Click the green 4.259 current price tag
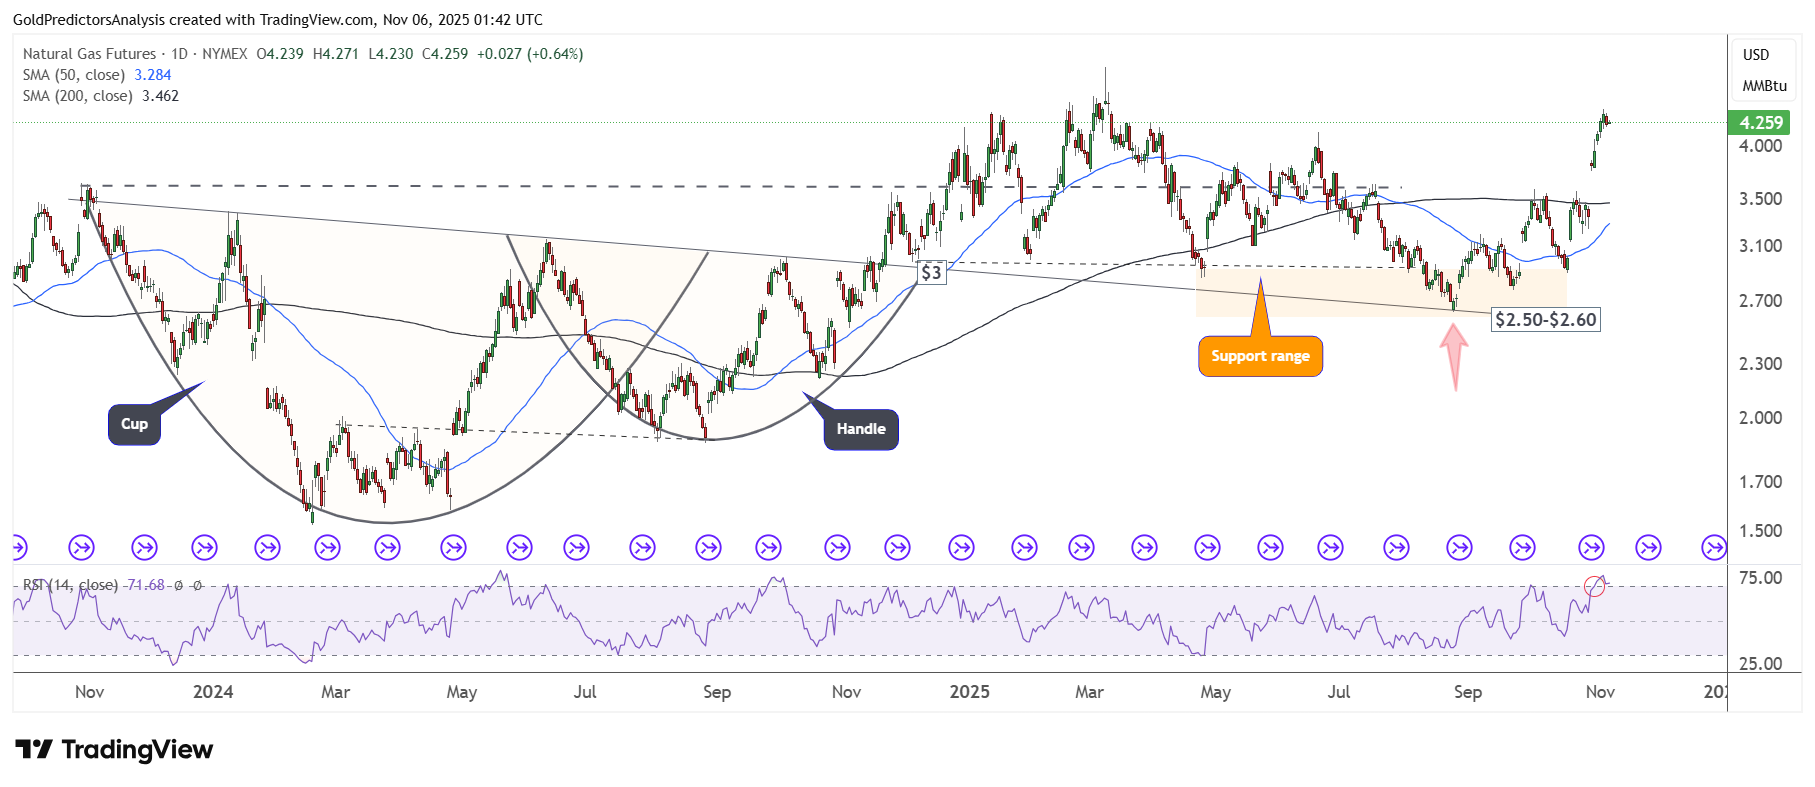The height and width of the screenshot is (787, 1815). (x=1761, y=123)
